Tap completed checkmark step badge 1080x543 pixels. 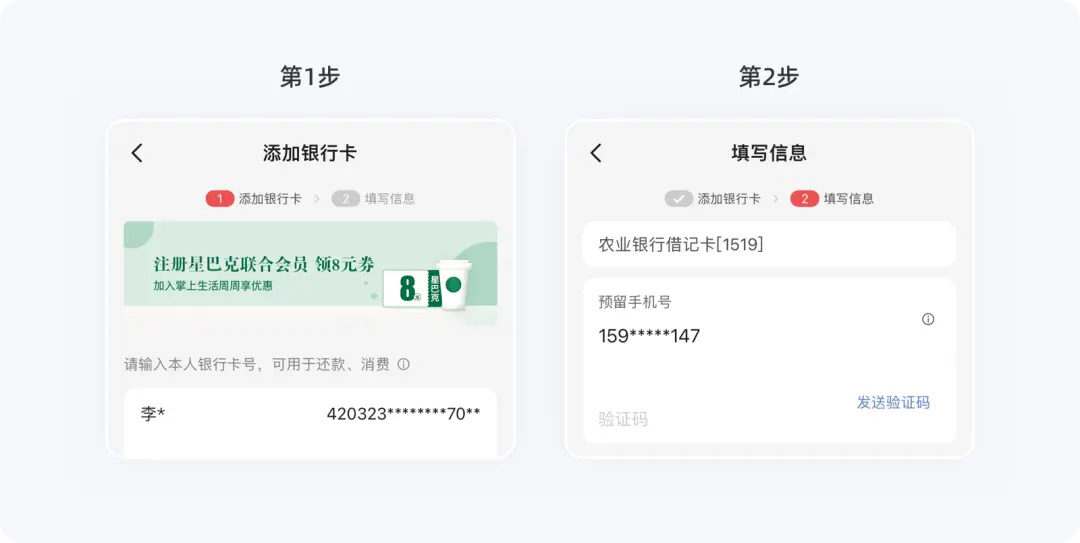click(x=678, y=199)
